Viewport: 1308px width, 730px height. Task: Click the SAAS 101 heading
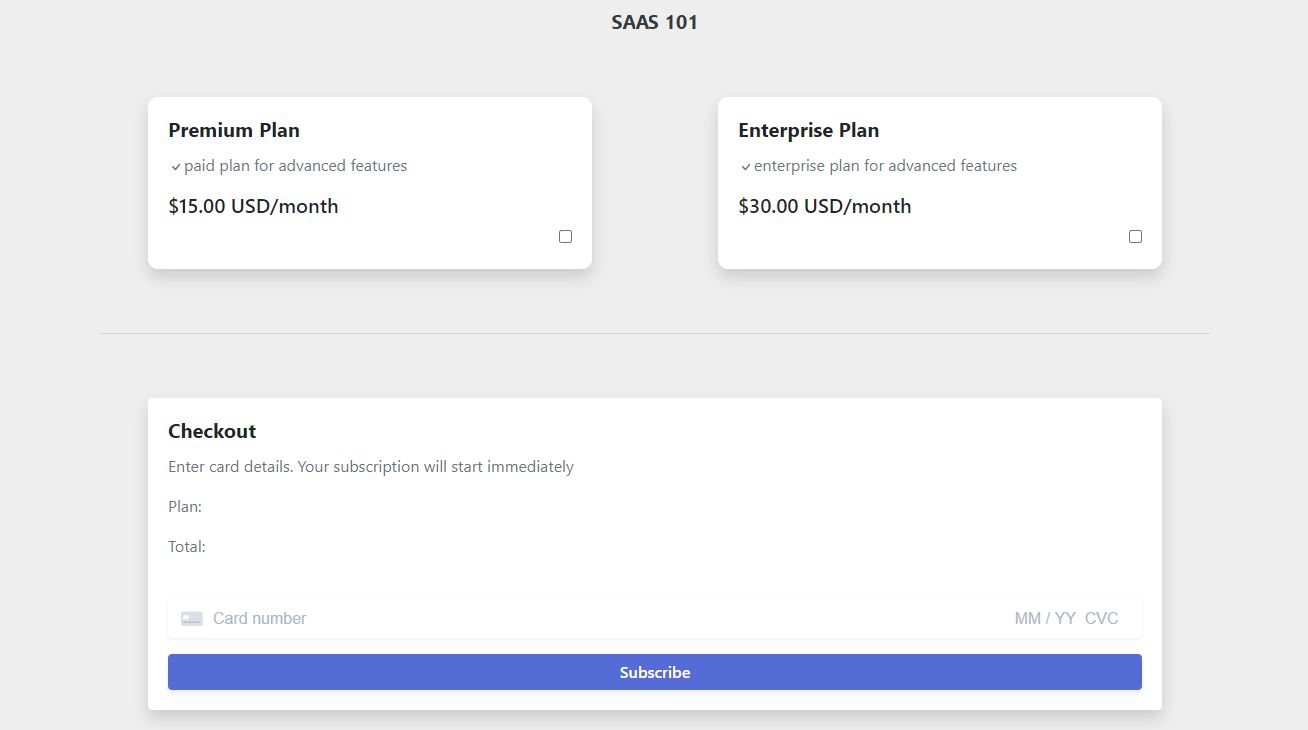(x=655, y=22)
